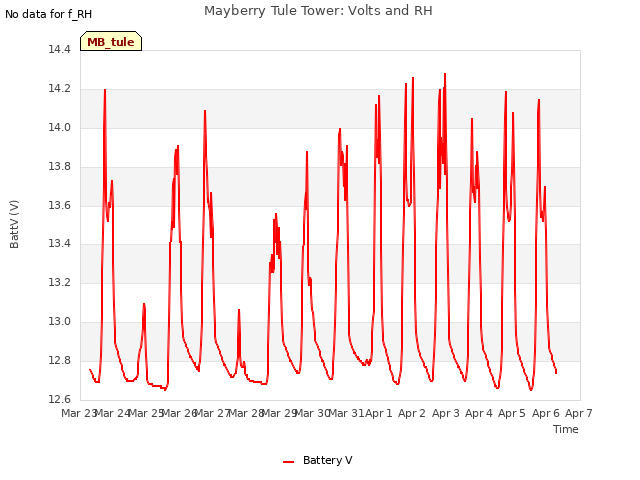Image resolution: width=640 pixels, height=480 pixels.
Task: Click the Time x-axis label
Action: [566, 429]
